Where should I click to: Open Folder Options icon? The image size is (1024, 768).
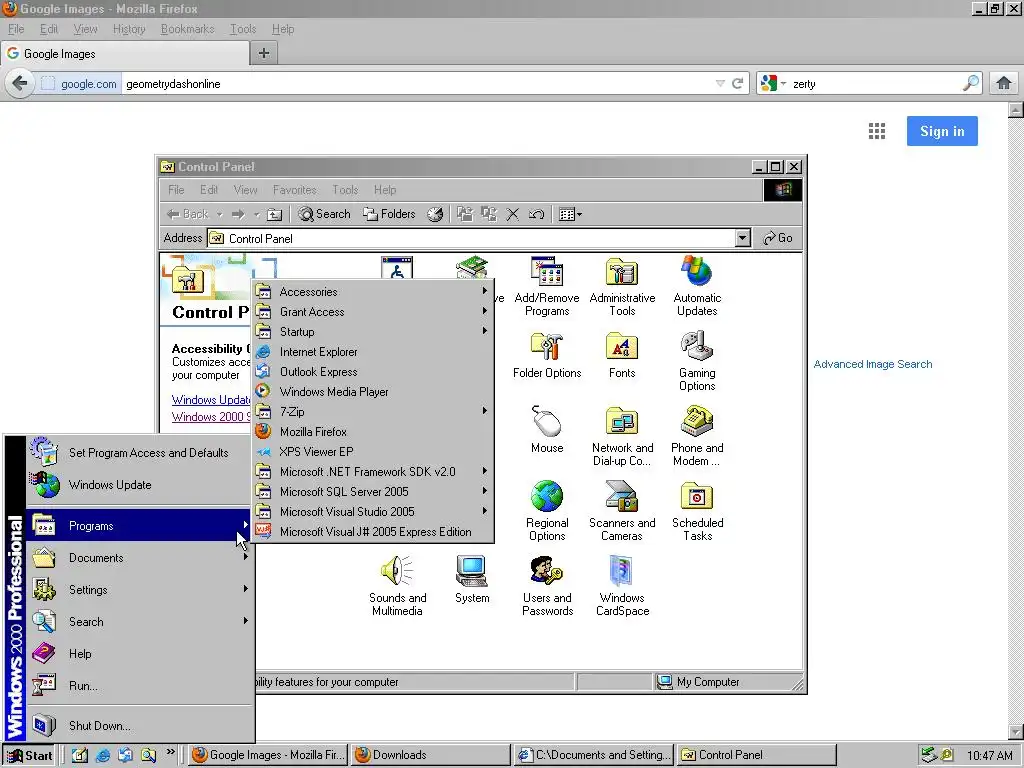547,356
